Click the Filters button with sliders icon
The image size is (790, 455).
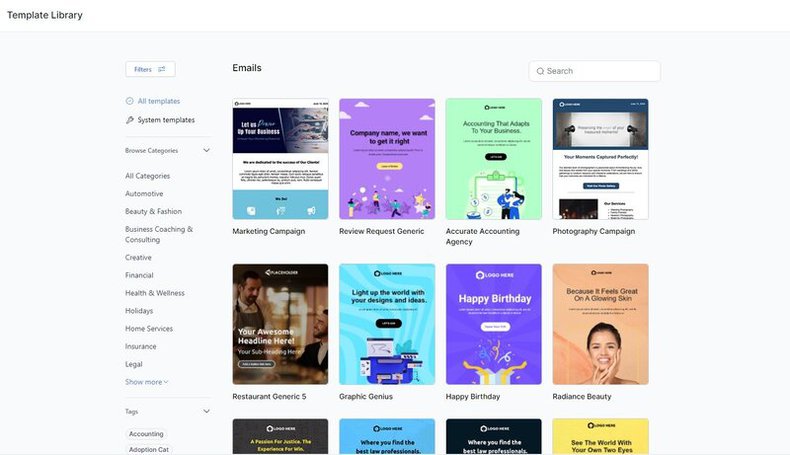point(150,69)
